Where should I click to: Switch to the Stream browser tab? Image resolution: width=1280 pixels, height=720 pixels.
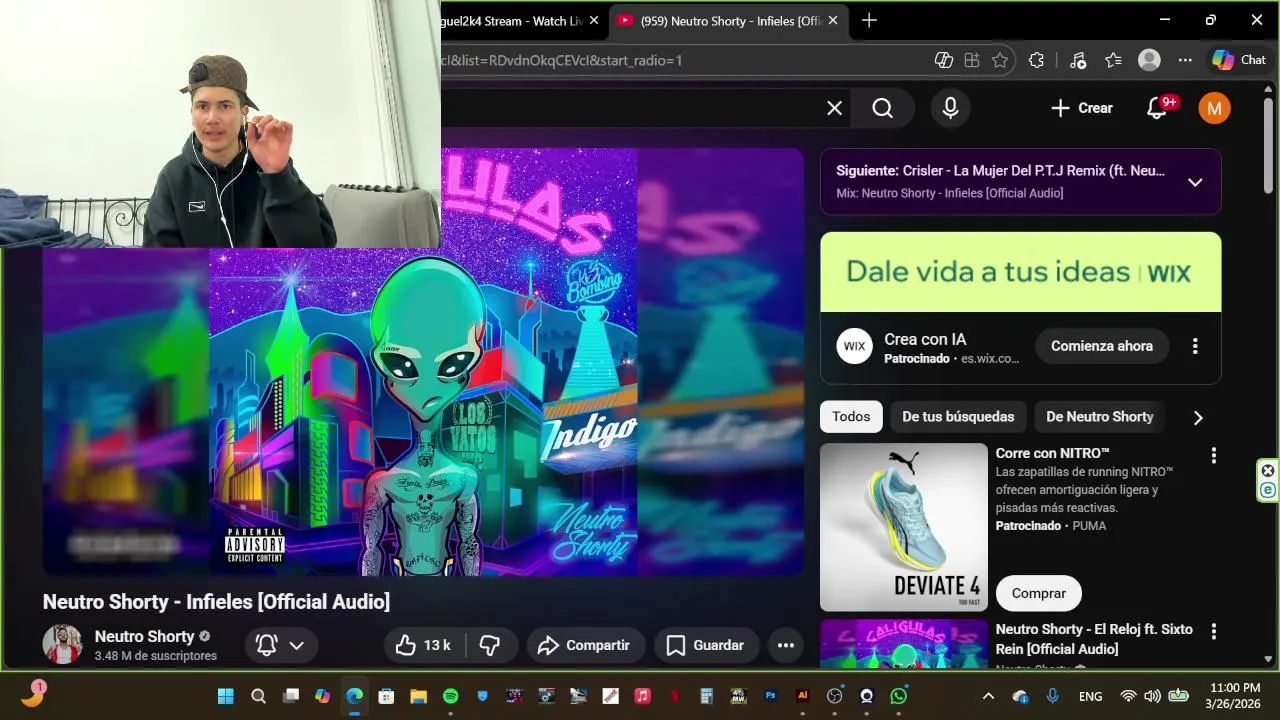[x=513, y=20]
